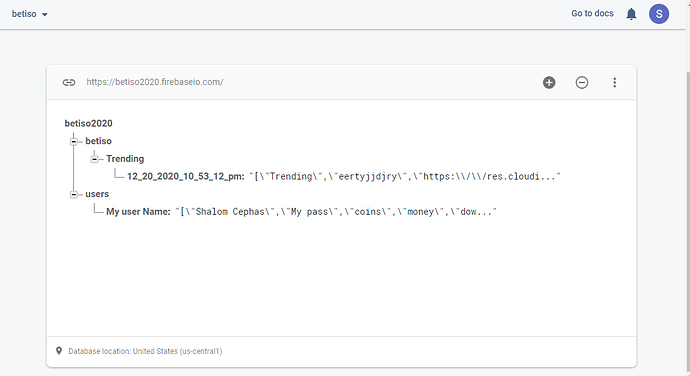Edit the Shalom Cephas value string
This screenshot has width=690, height=376.
tap(336, 211)
